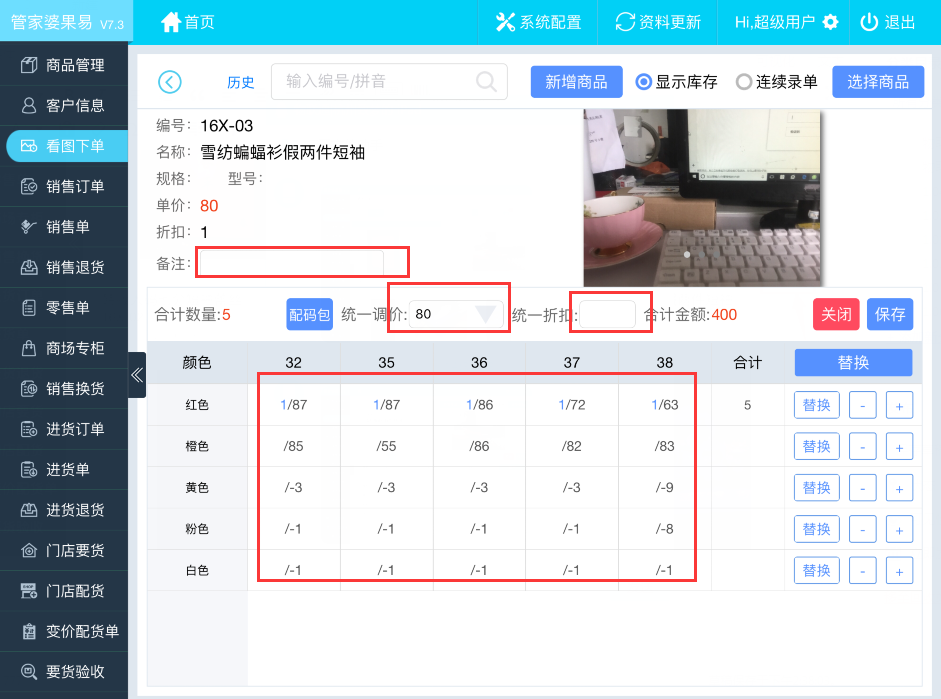Click 替换 in the 红色 row
The image size is (941, 699).
(817, 405)
